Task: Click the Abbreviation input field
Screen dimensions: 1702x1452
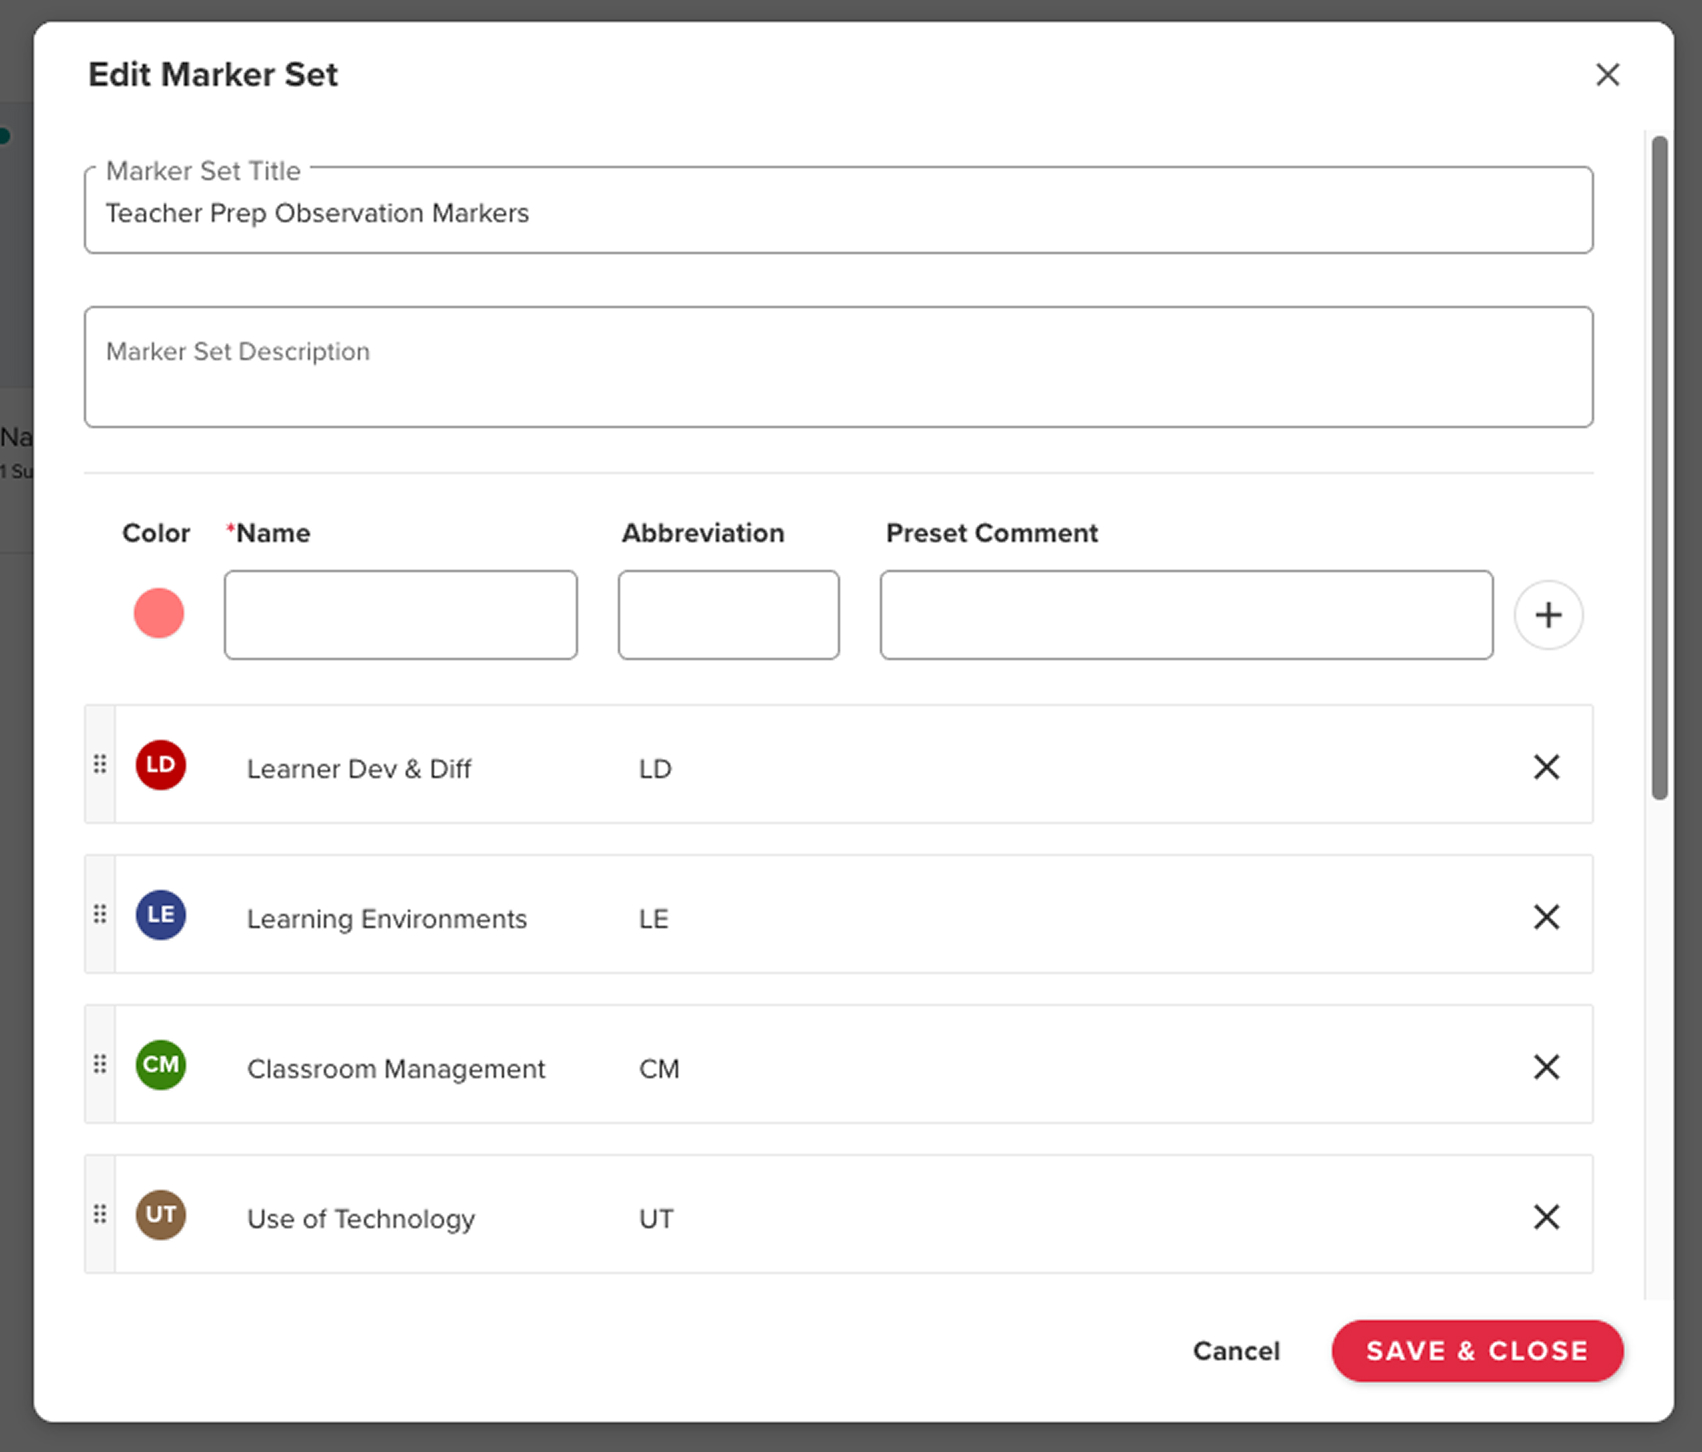Action: click(x=728, y=614)
